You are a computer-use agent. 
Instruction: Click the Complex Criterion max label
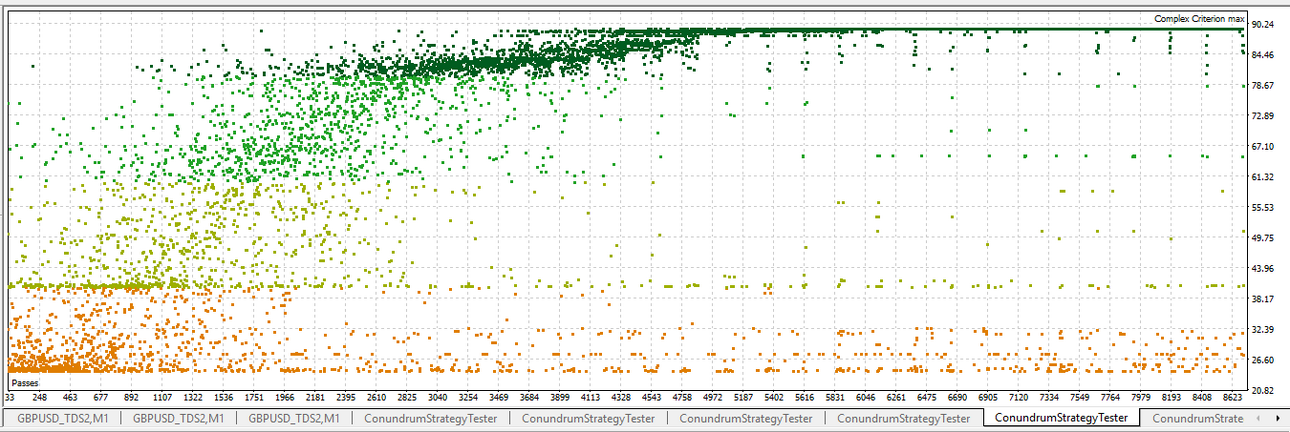(x=1199, y=19)
